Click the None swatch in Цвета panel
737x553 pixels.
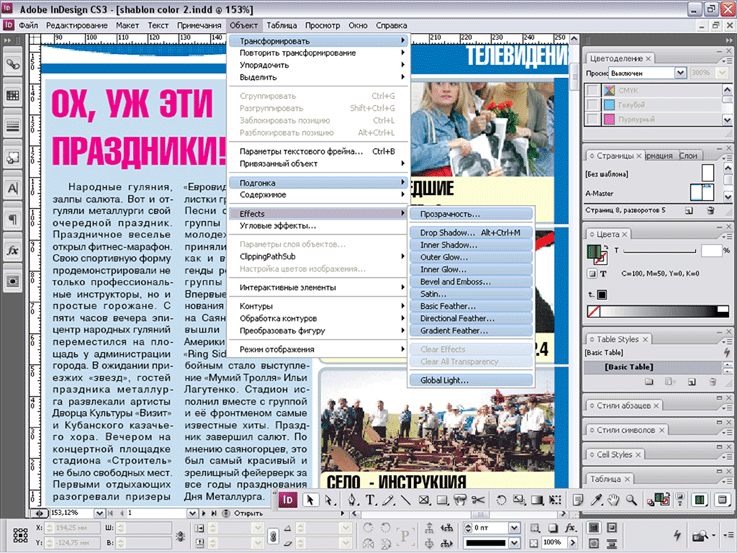[594, 311]
